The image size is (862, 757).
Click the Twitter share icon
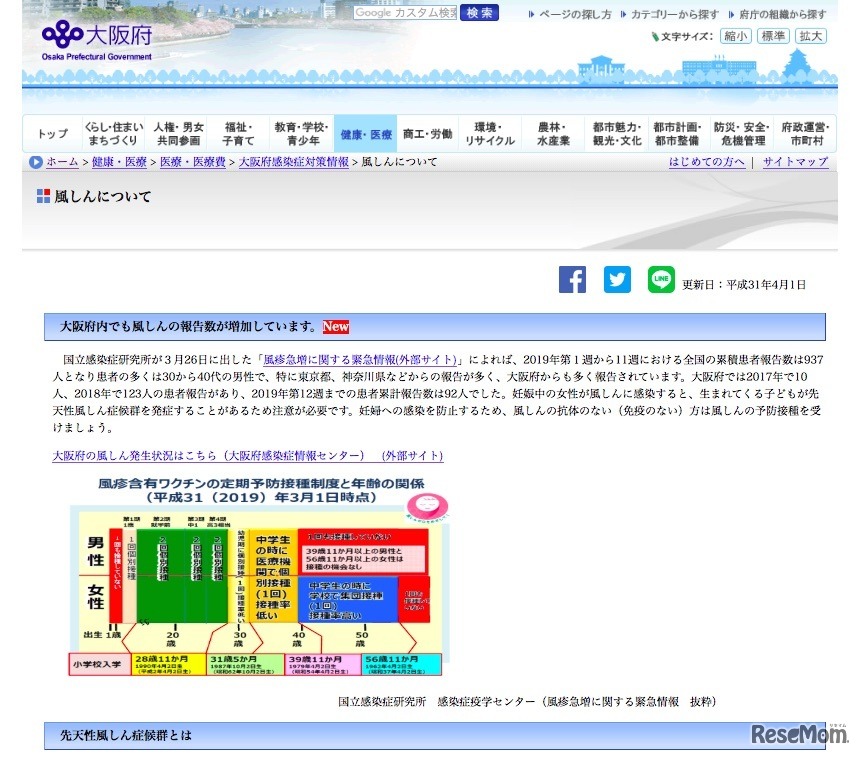(617, 280)
